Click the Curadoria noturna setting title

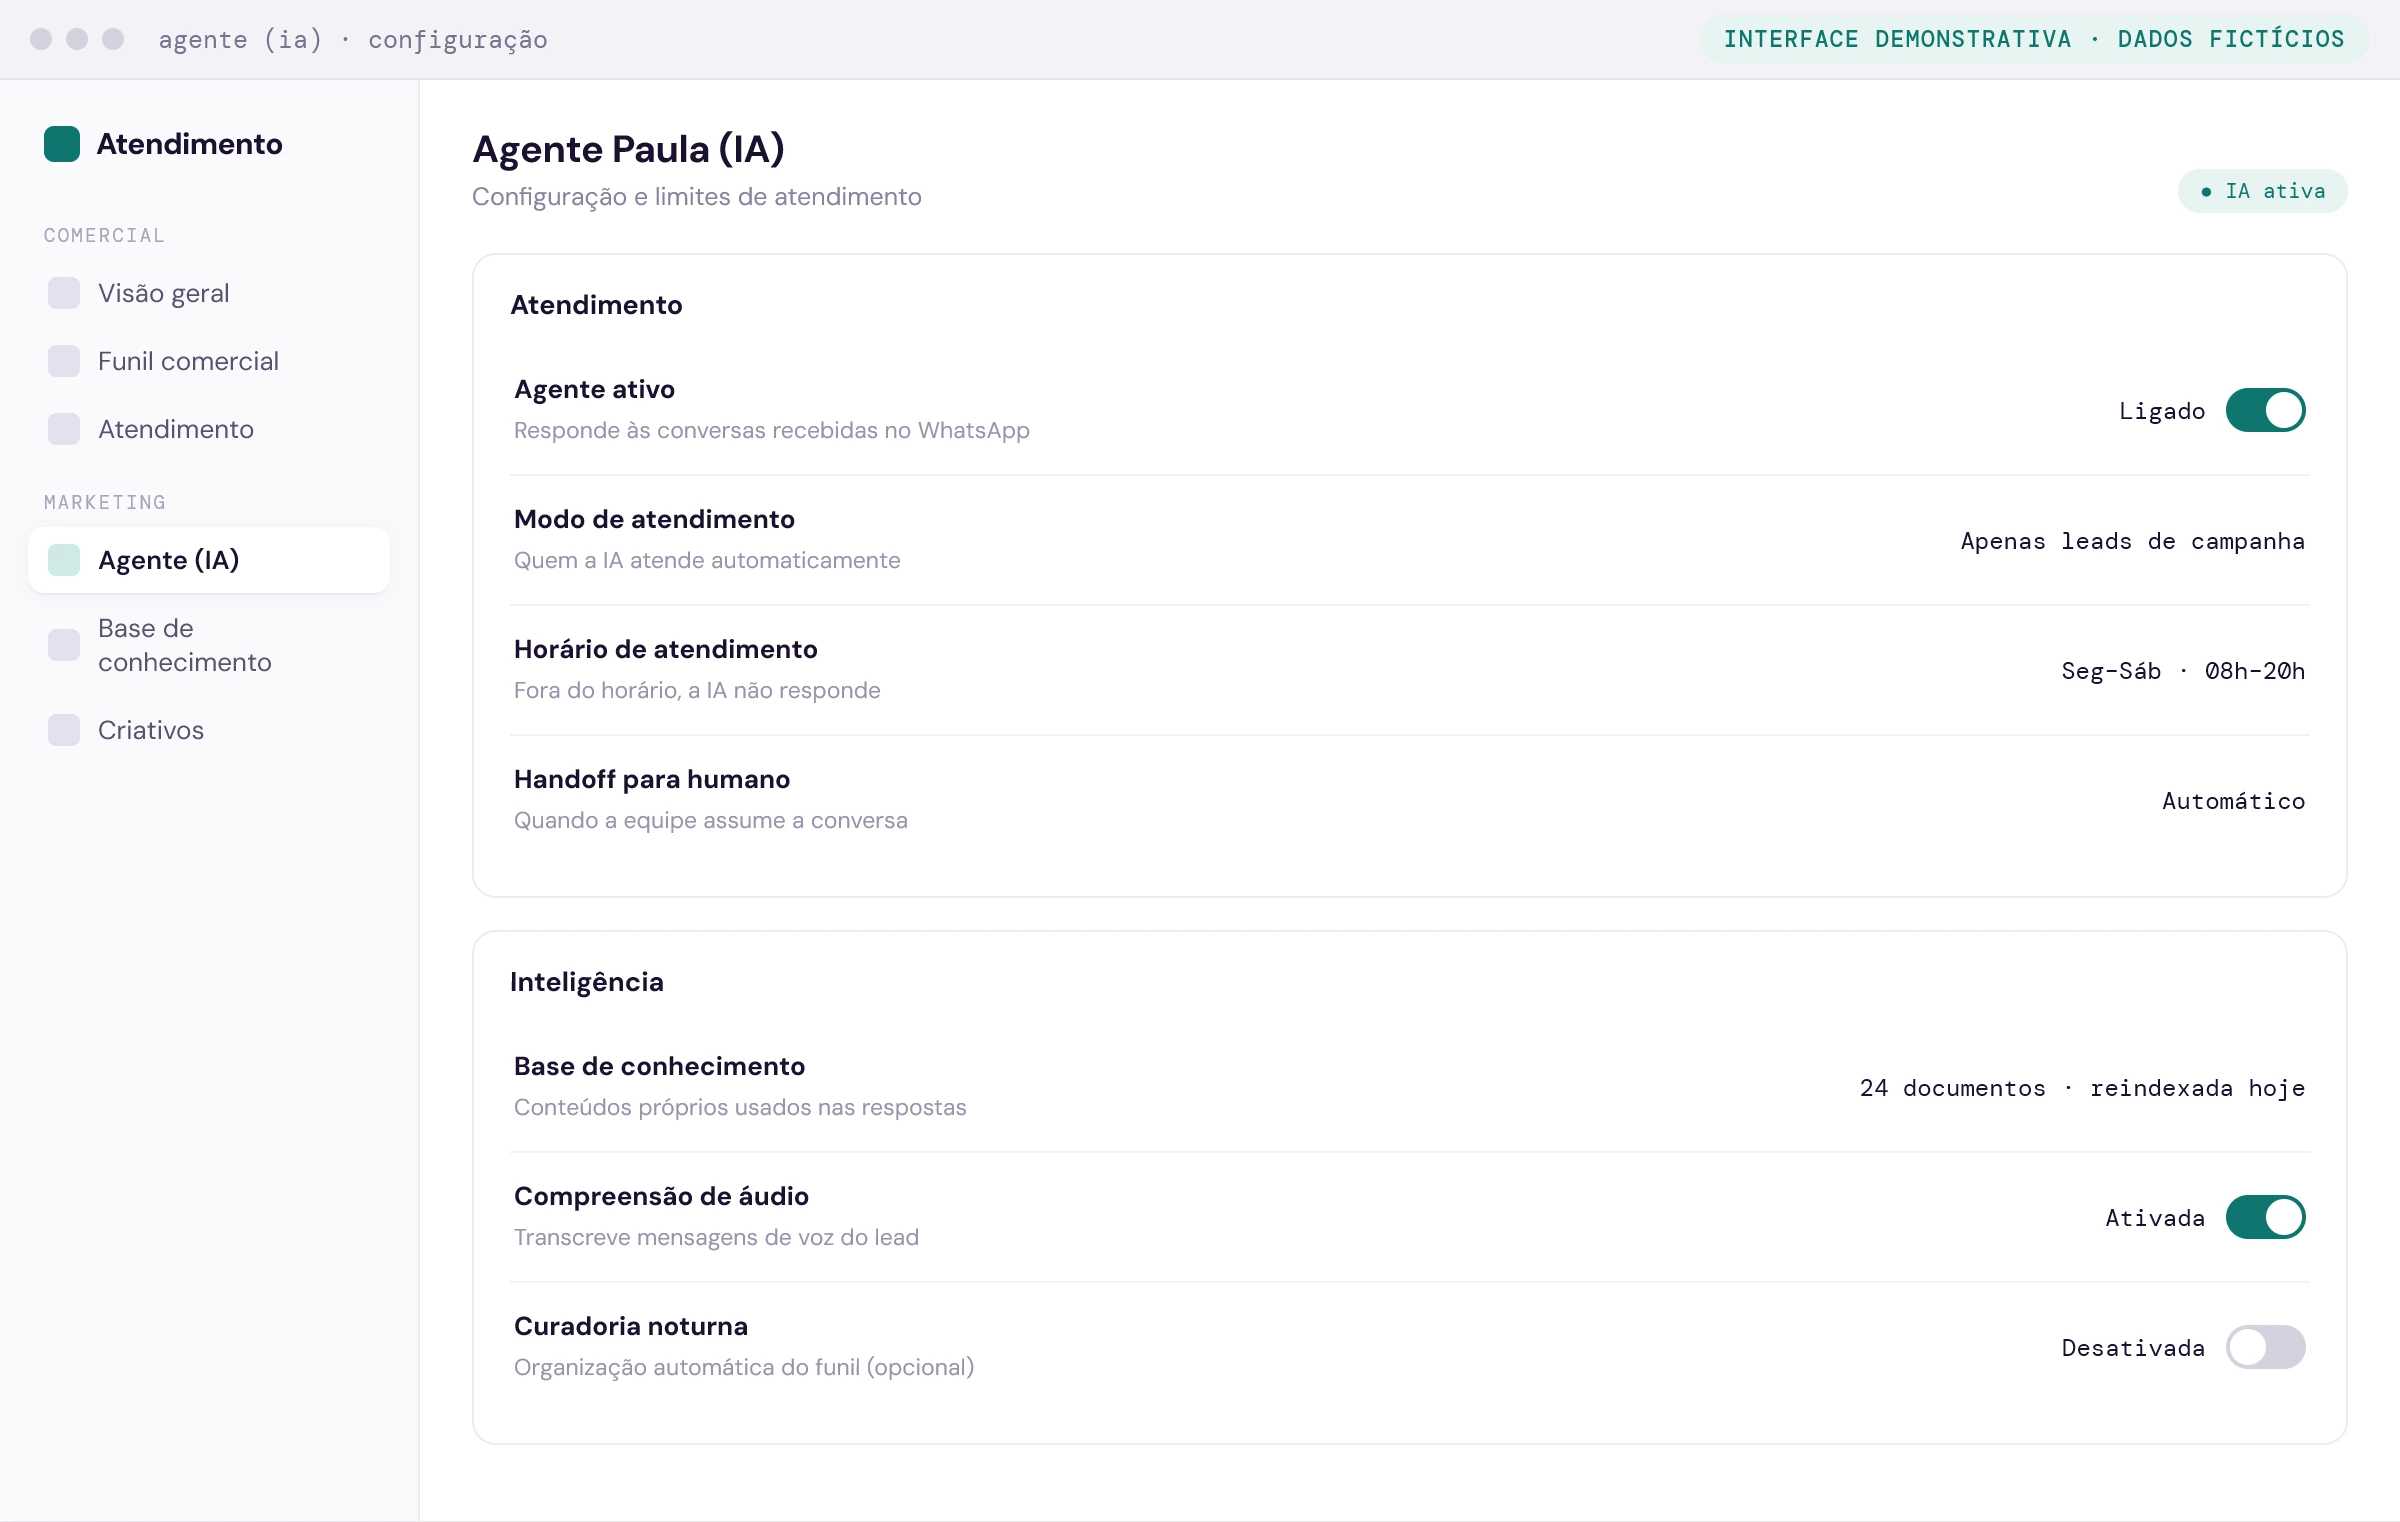pos(631,1326)
